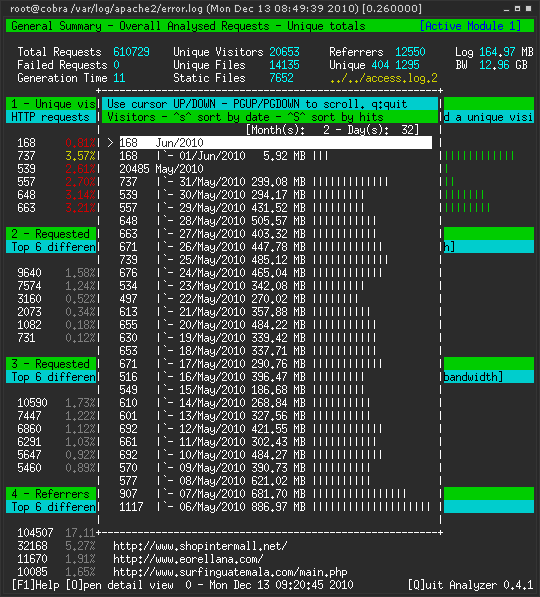Select the '1 - Unique vis' module header
540x597 pixels.
[x=51, y=104]
